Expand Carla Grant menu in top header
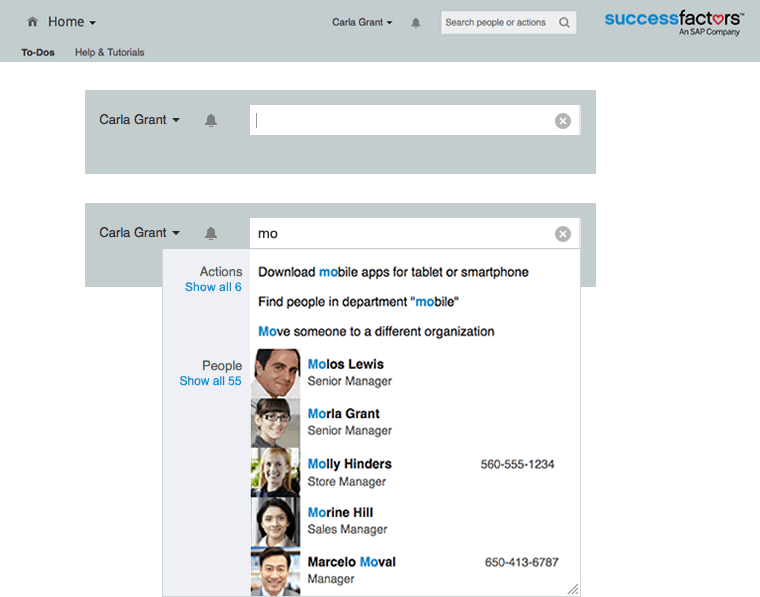The image size is (760, 597). 362,22
